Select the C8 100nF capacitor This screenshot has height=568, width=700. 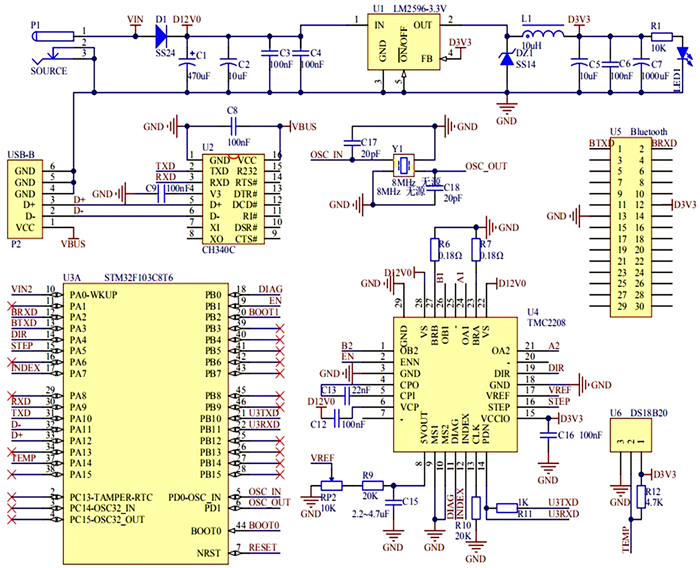233,126
